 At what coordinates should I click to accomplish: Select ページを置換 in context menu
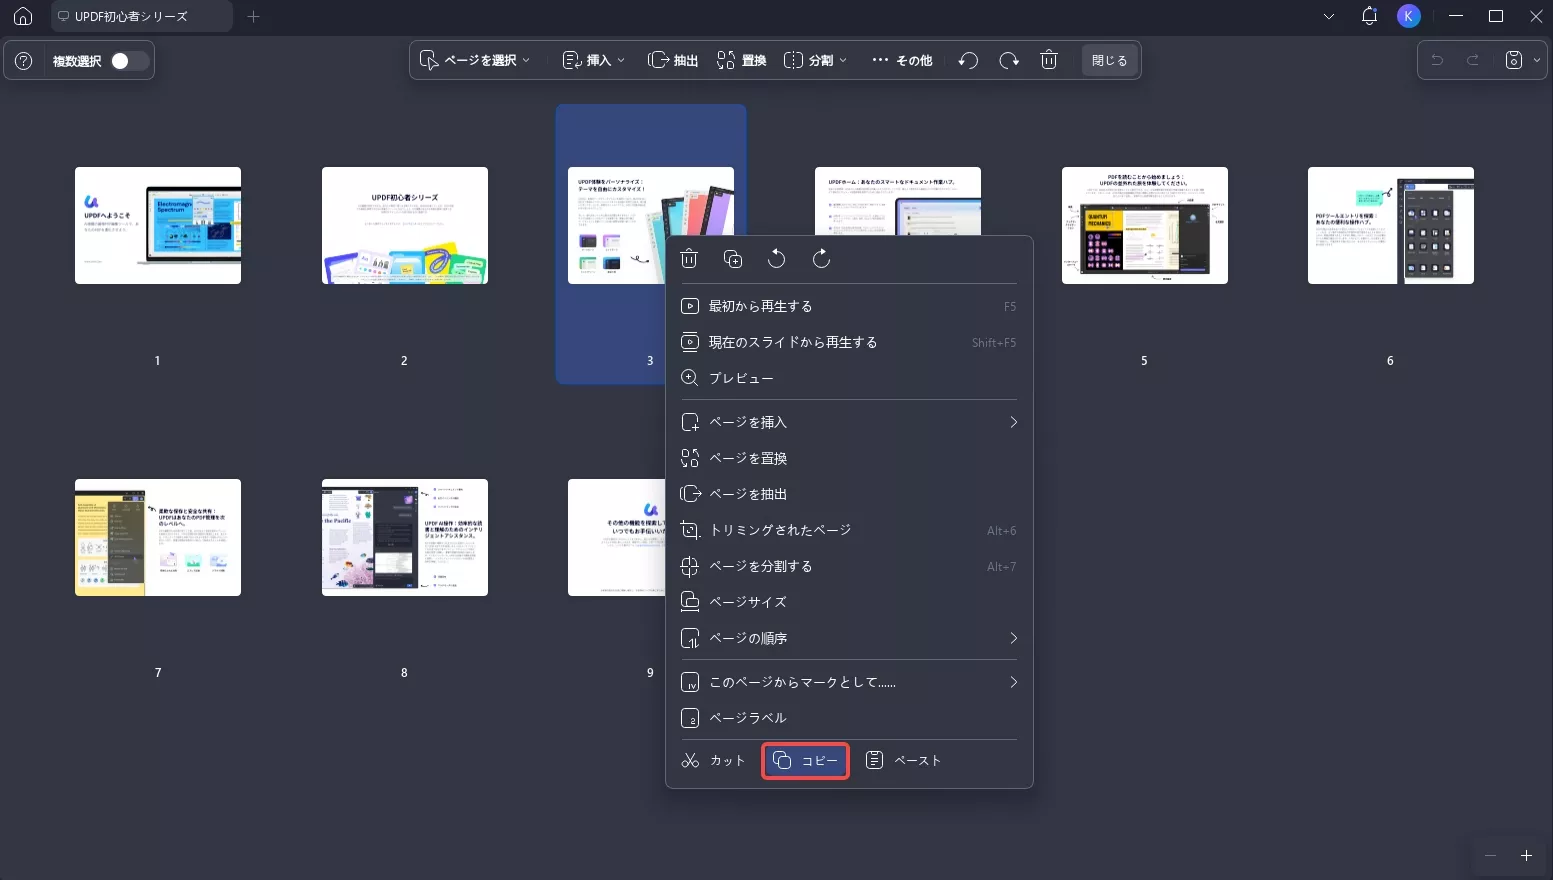[x=849, y=458]
